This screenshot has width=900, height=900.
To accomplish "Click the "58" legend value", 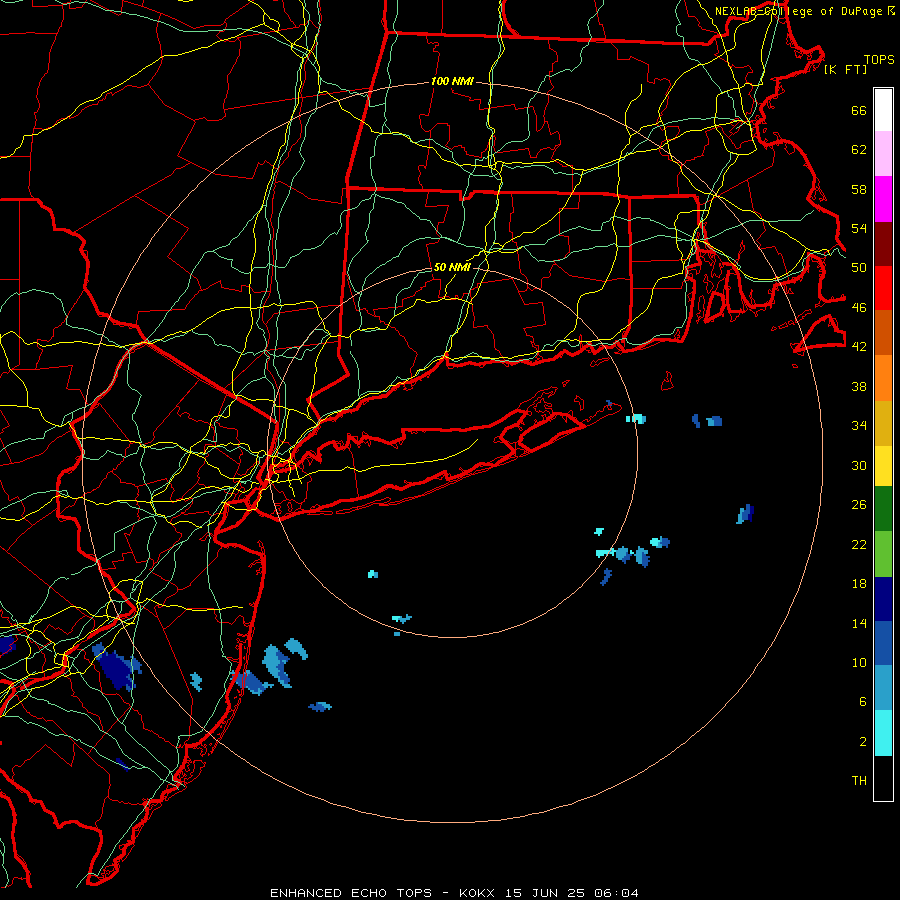I will pyautogui.click(x=859, y=189).
